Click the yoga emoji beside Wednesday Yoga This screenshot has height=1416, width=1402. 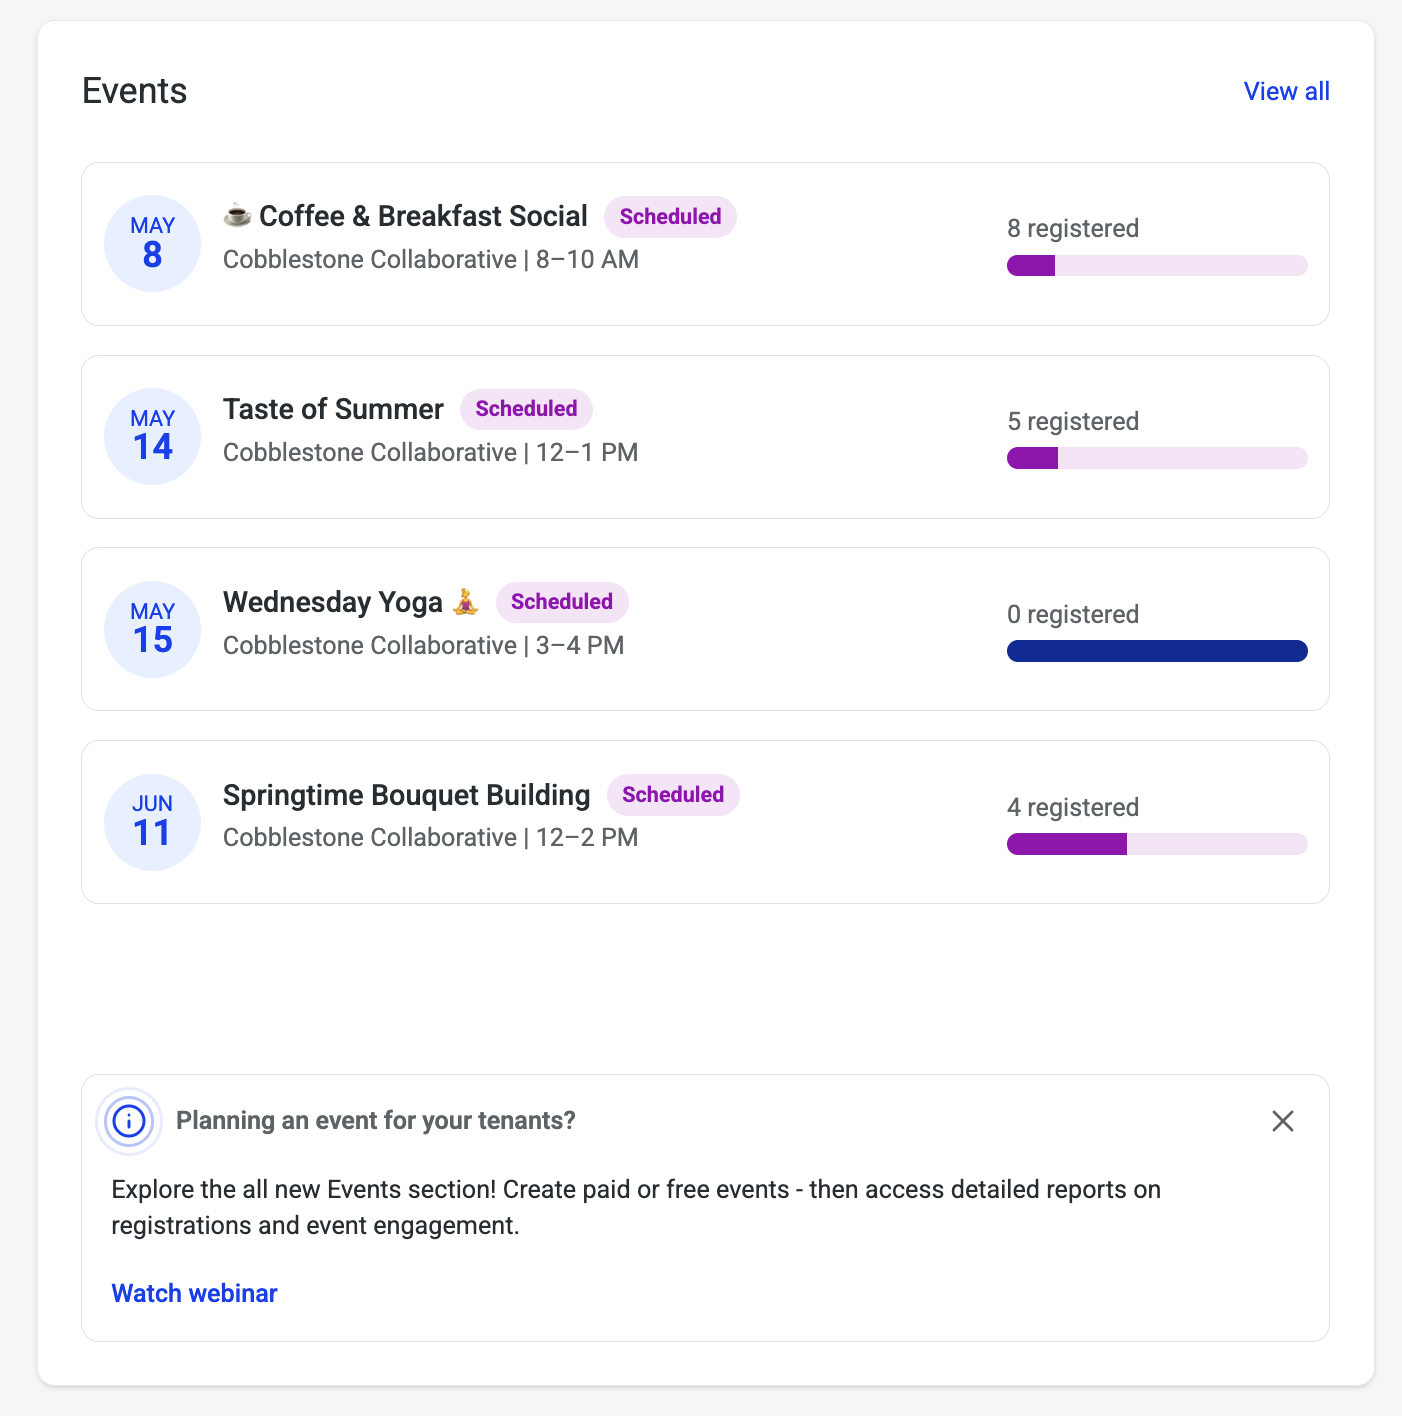[x=465, y=602]
